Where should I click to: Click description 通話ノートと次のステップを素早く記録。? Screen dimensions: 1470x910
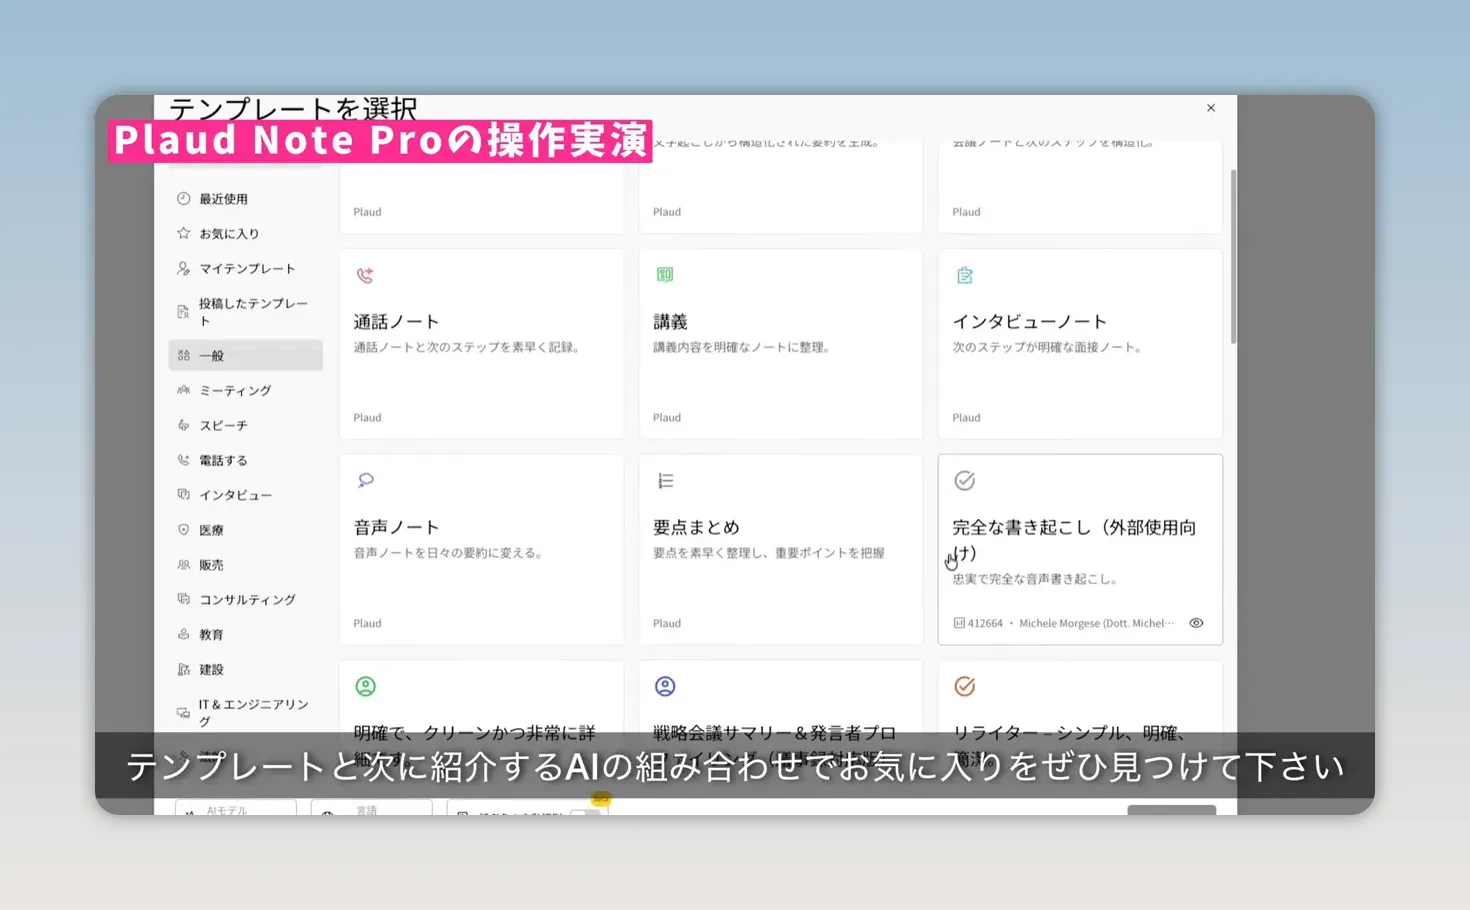coord(466,347)
